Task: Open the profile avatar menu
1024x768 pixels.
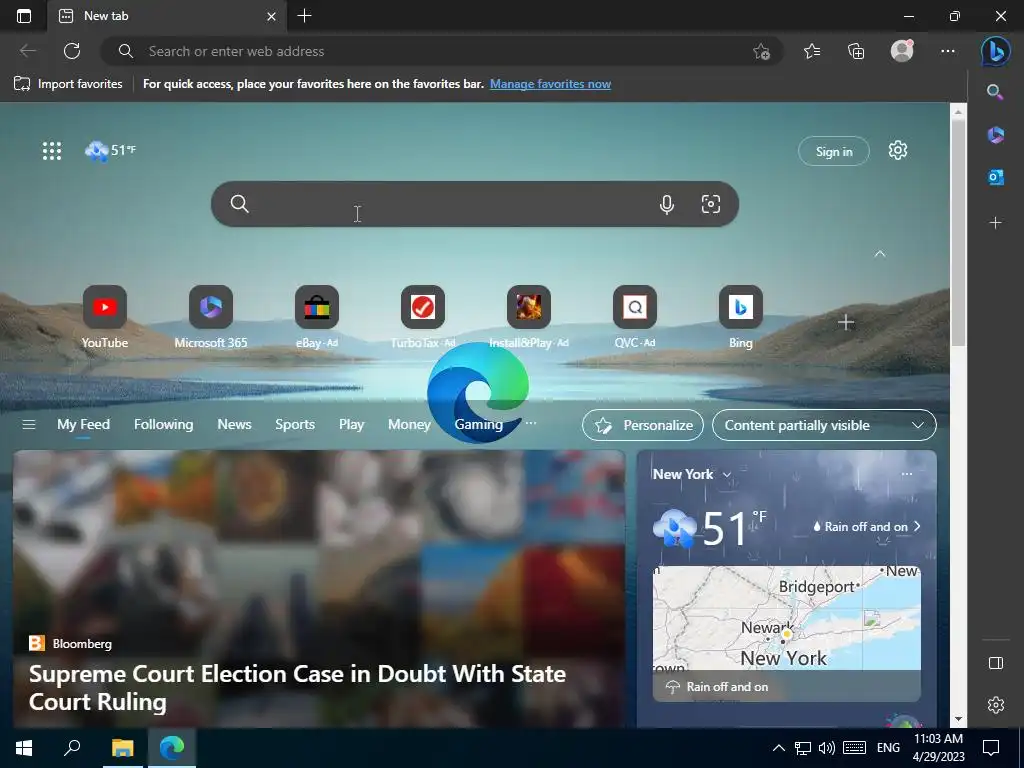Action: click(x=902, y=51)
